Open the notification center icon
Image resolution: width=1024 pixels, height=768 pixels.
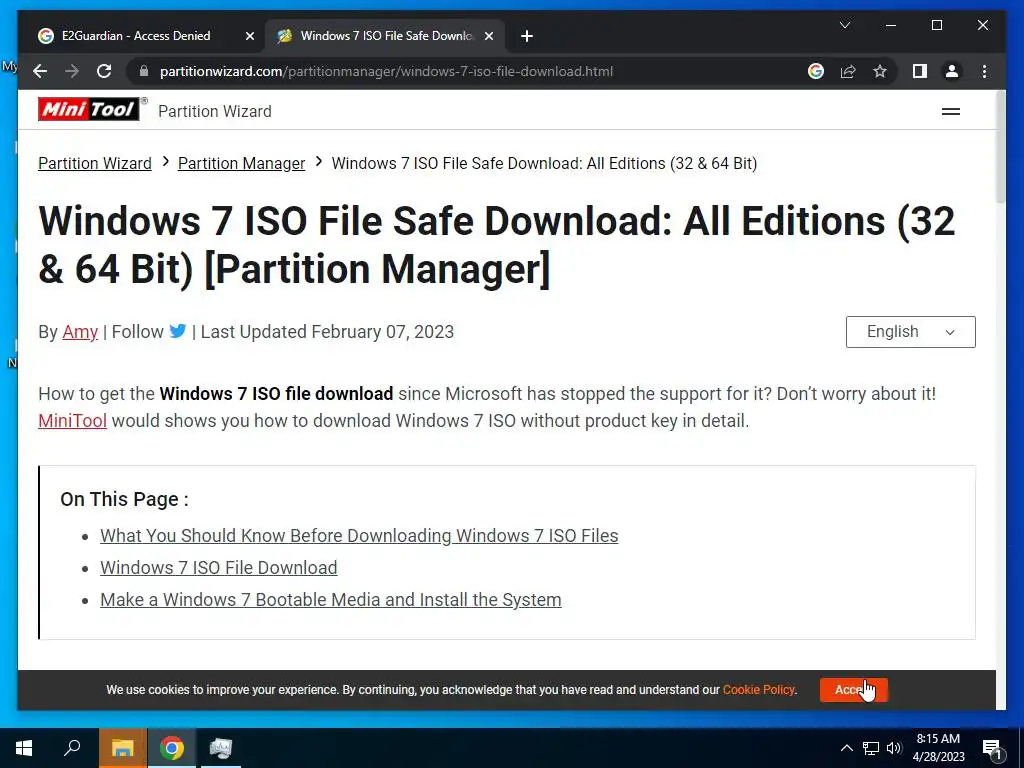tap(992, 748)
